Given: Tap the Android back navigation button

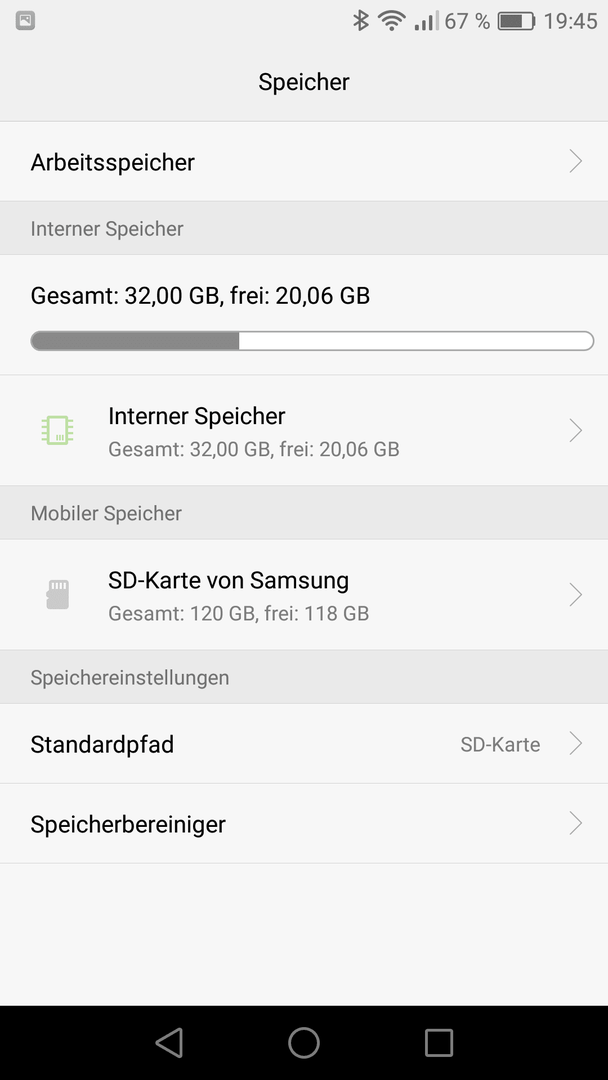Looking at the screenshot, I should 169,1042.
